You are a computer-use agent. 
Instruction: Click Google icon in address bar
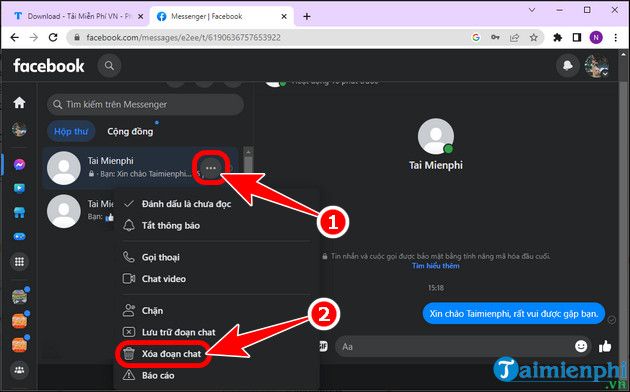476,38
